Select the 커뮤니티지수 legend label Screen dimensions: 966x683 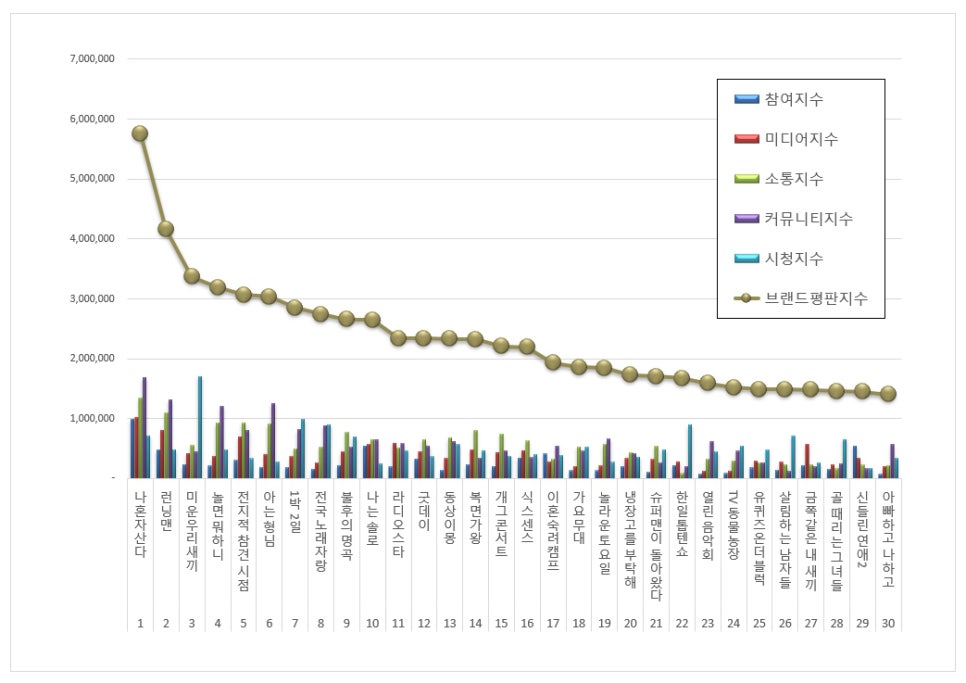[x=808, y=219]
